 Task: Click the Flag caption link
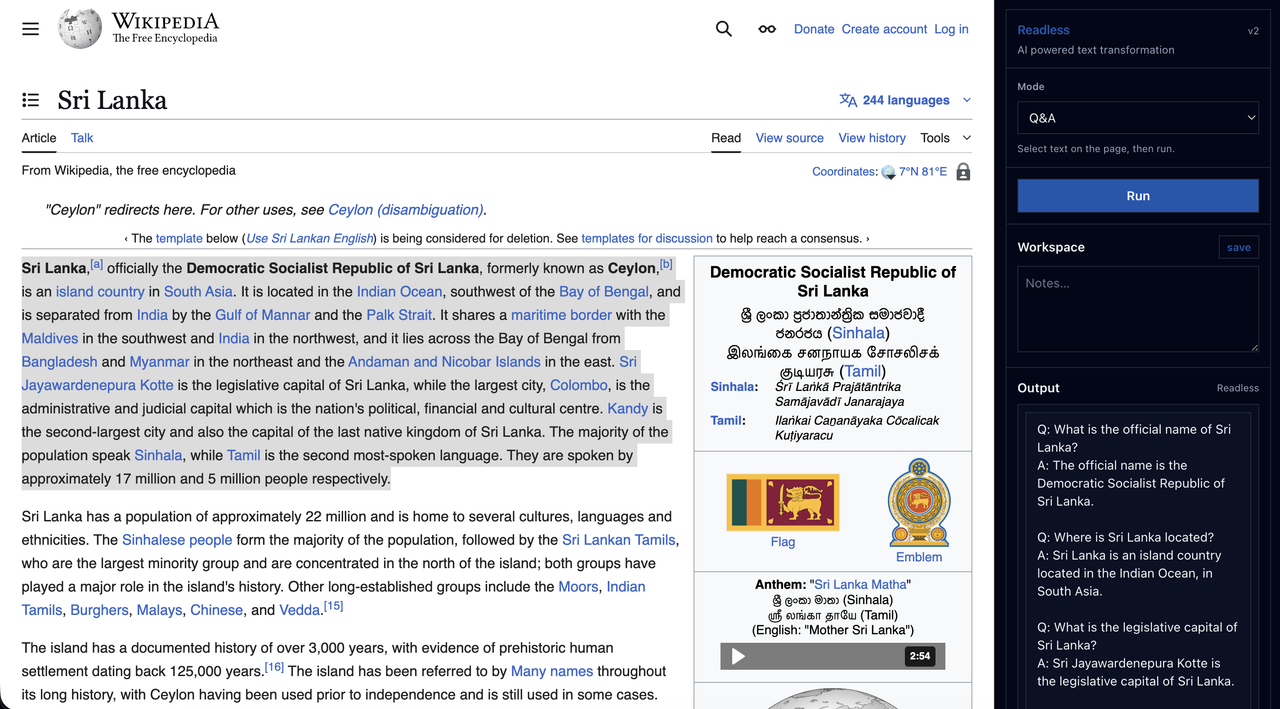click(783, 542)
